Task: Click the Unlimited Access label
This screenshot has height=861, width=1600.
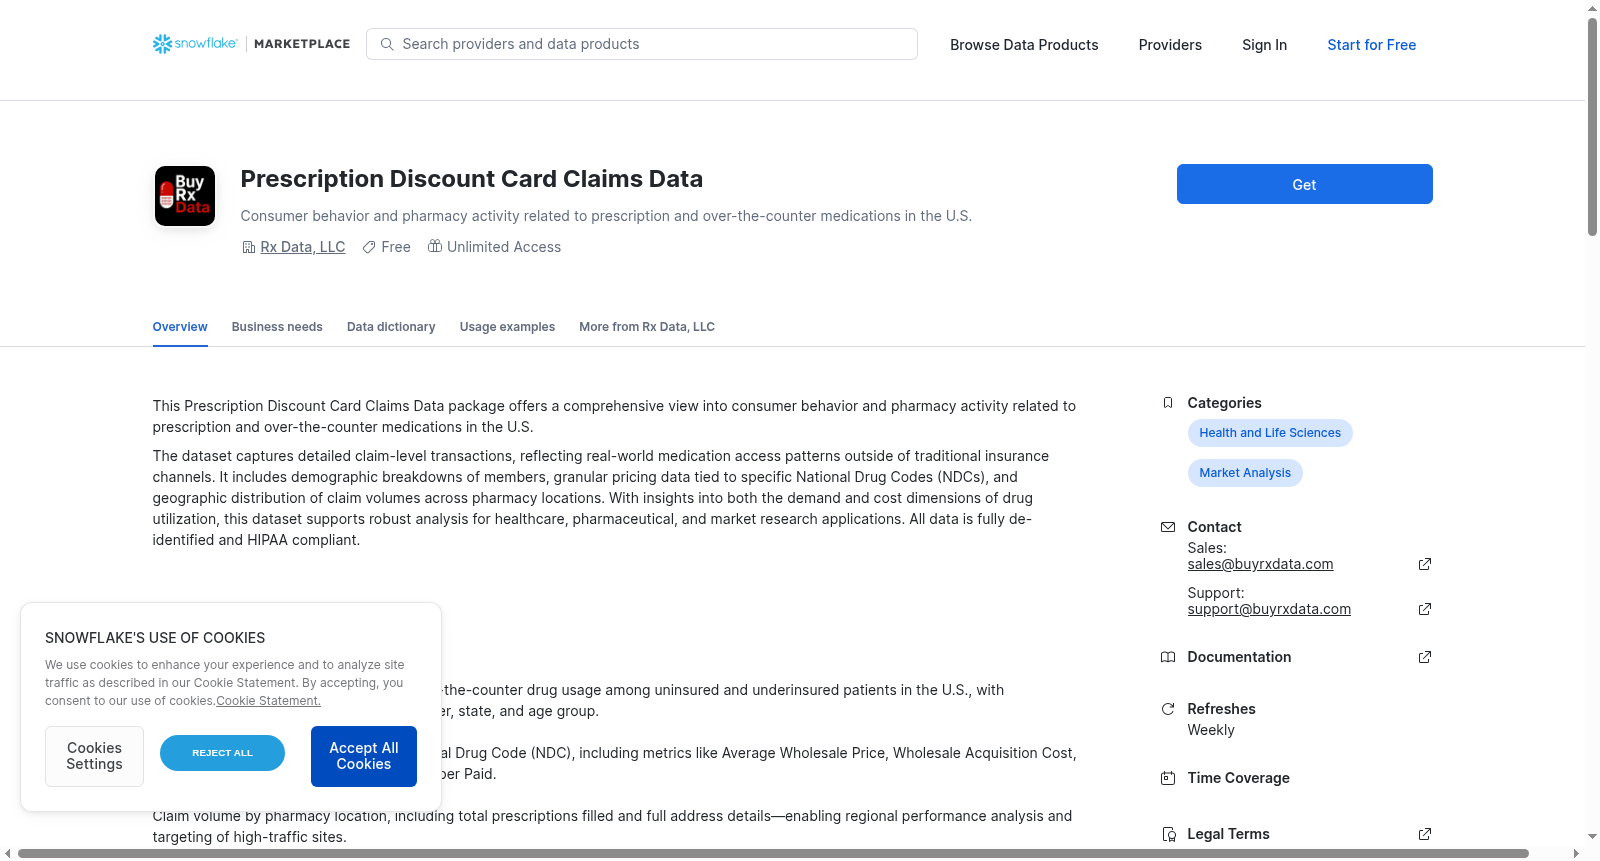Action: click(504, 247)
